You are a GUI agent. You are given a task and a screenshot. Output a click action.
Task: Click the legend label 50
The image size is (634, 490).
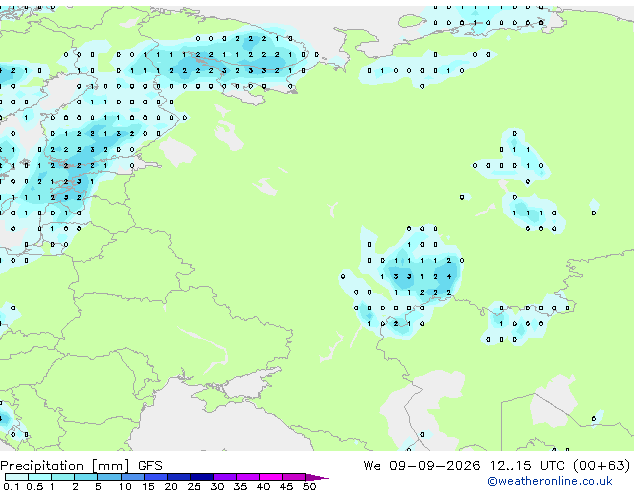[309, 486]
